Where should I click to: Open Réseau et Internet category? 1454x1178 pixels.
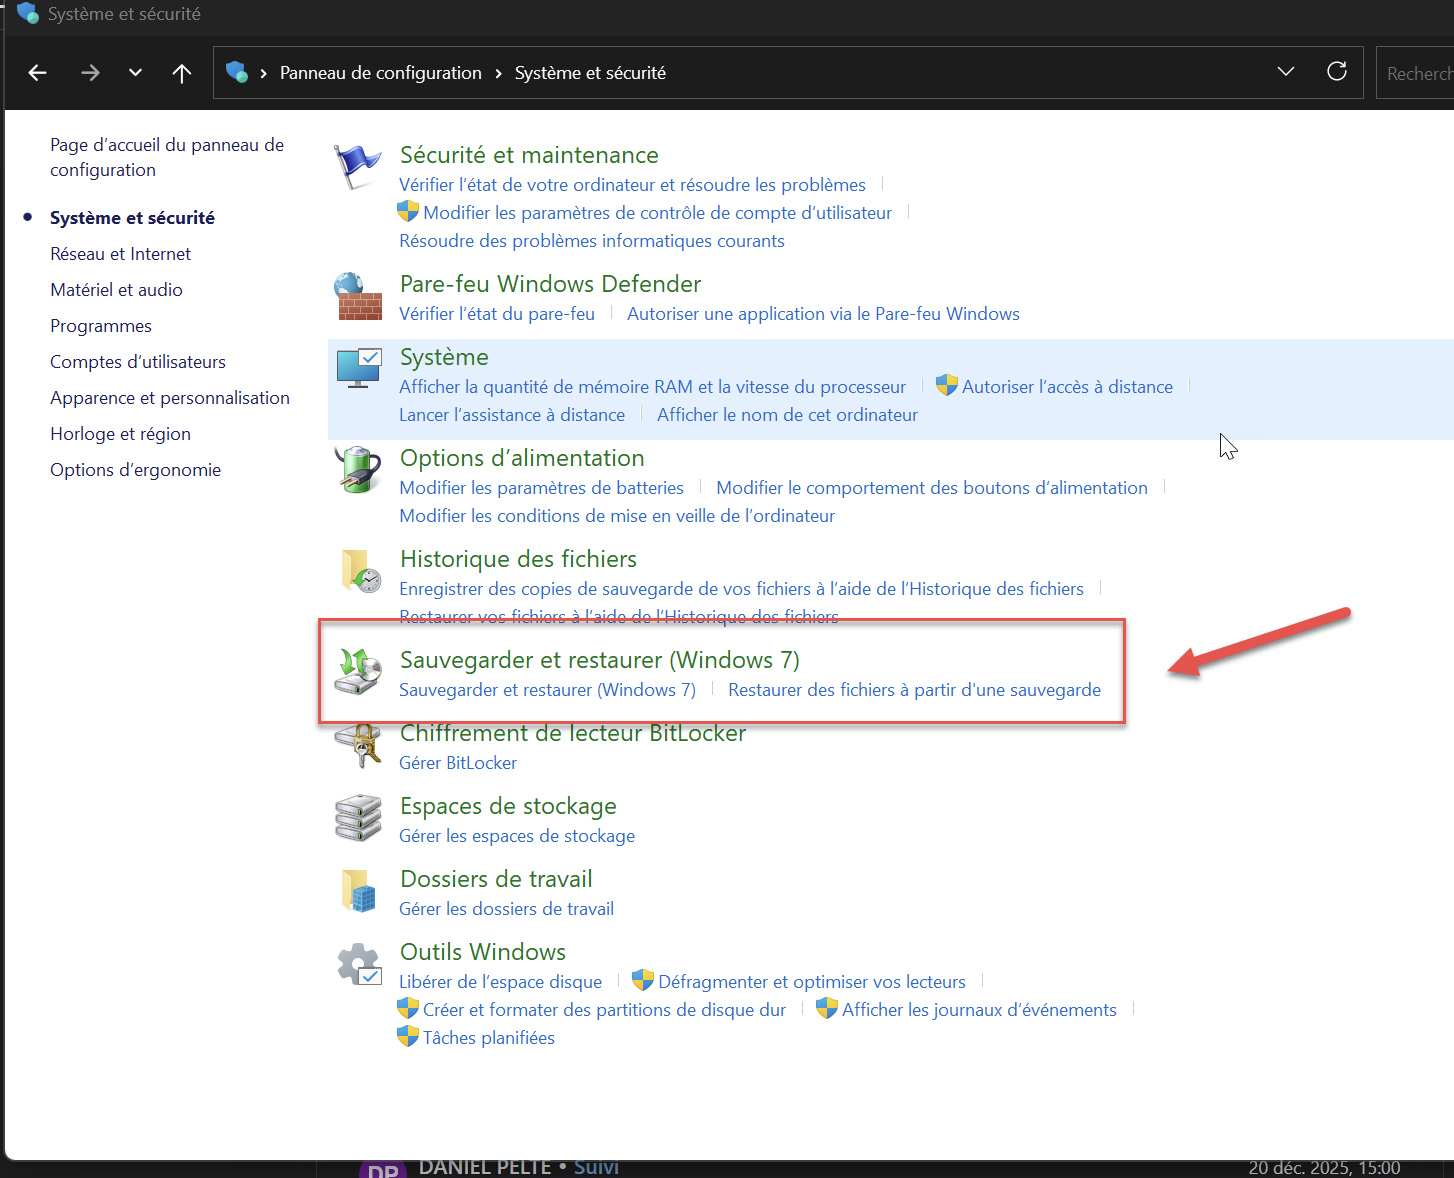click(121, 254)
